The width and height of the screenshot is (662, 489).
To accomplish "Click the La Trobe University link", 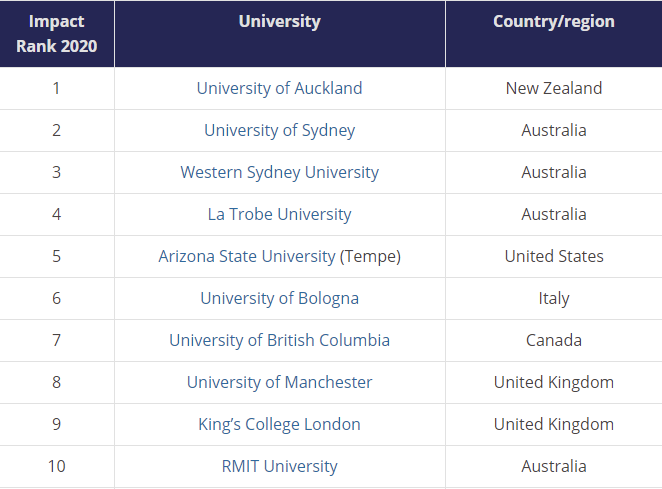I will tap(279, 214).
